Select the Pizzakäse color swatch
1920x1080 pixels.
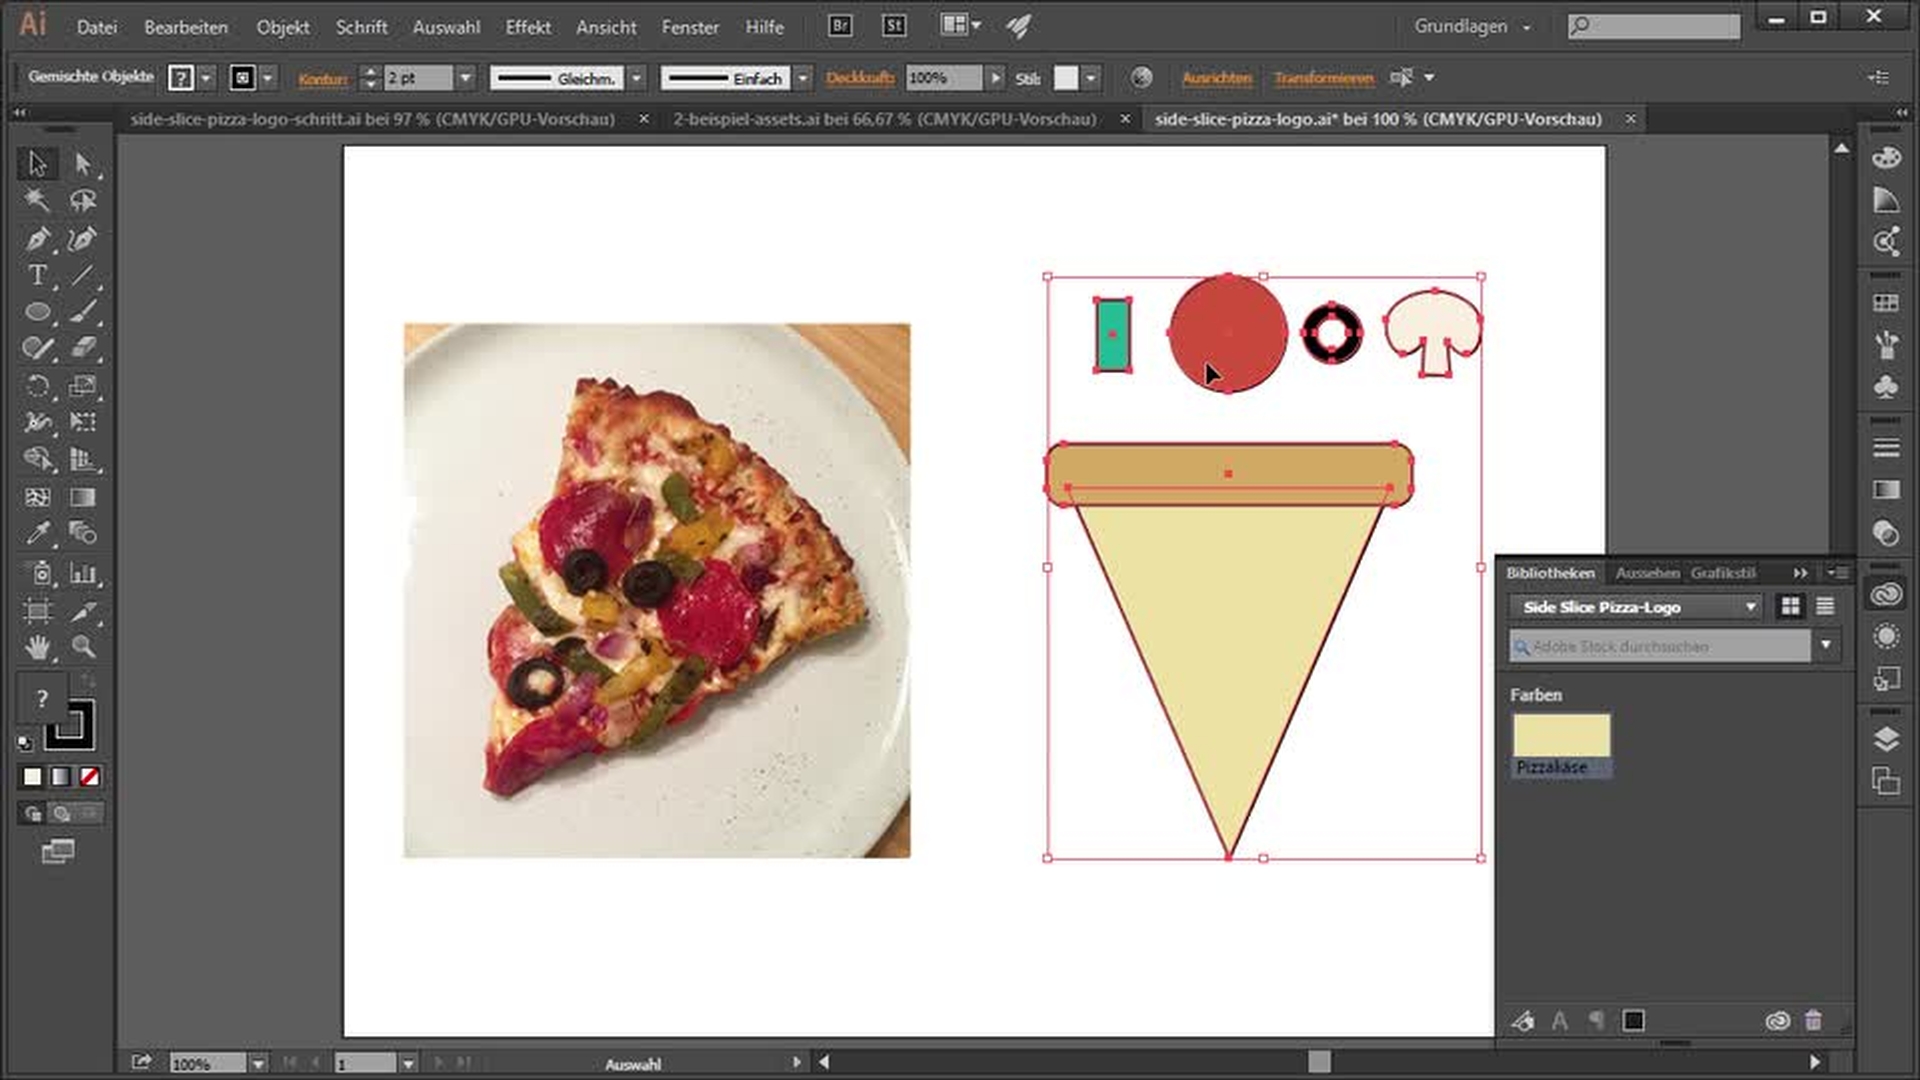[1560, 736]
